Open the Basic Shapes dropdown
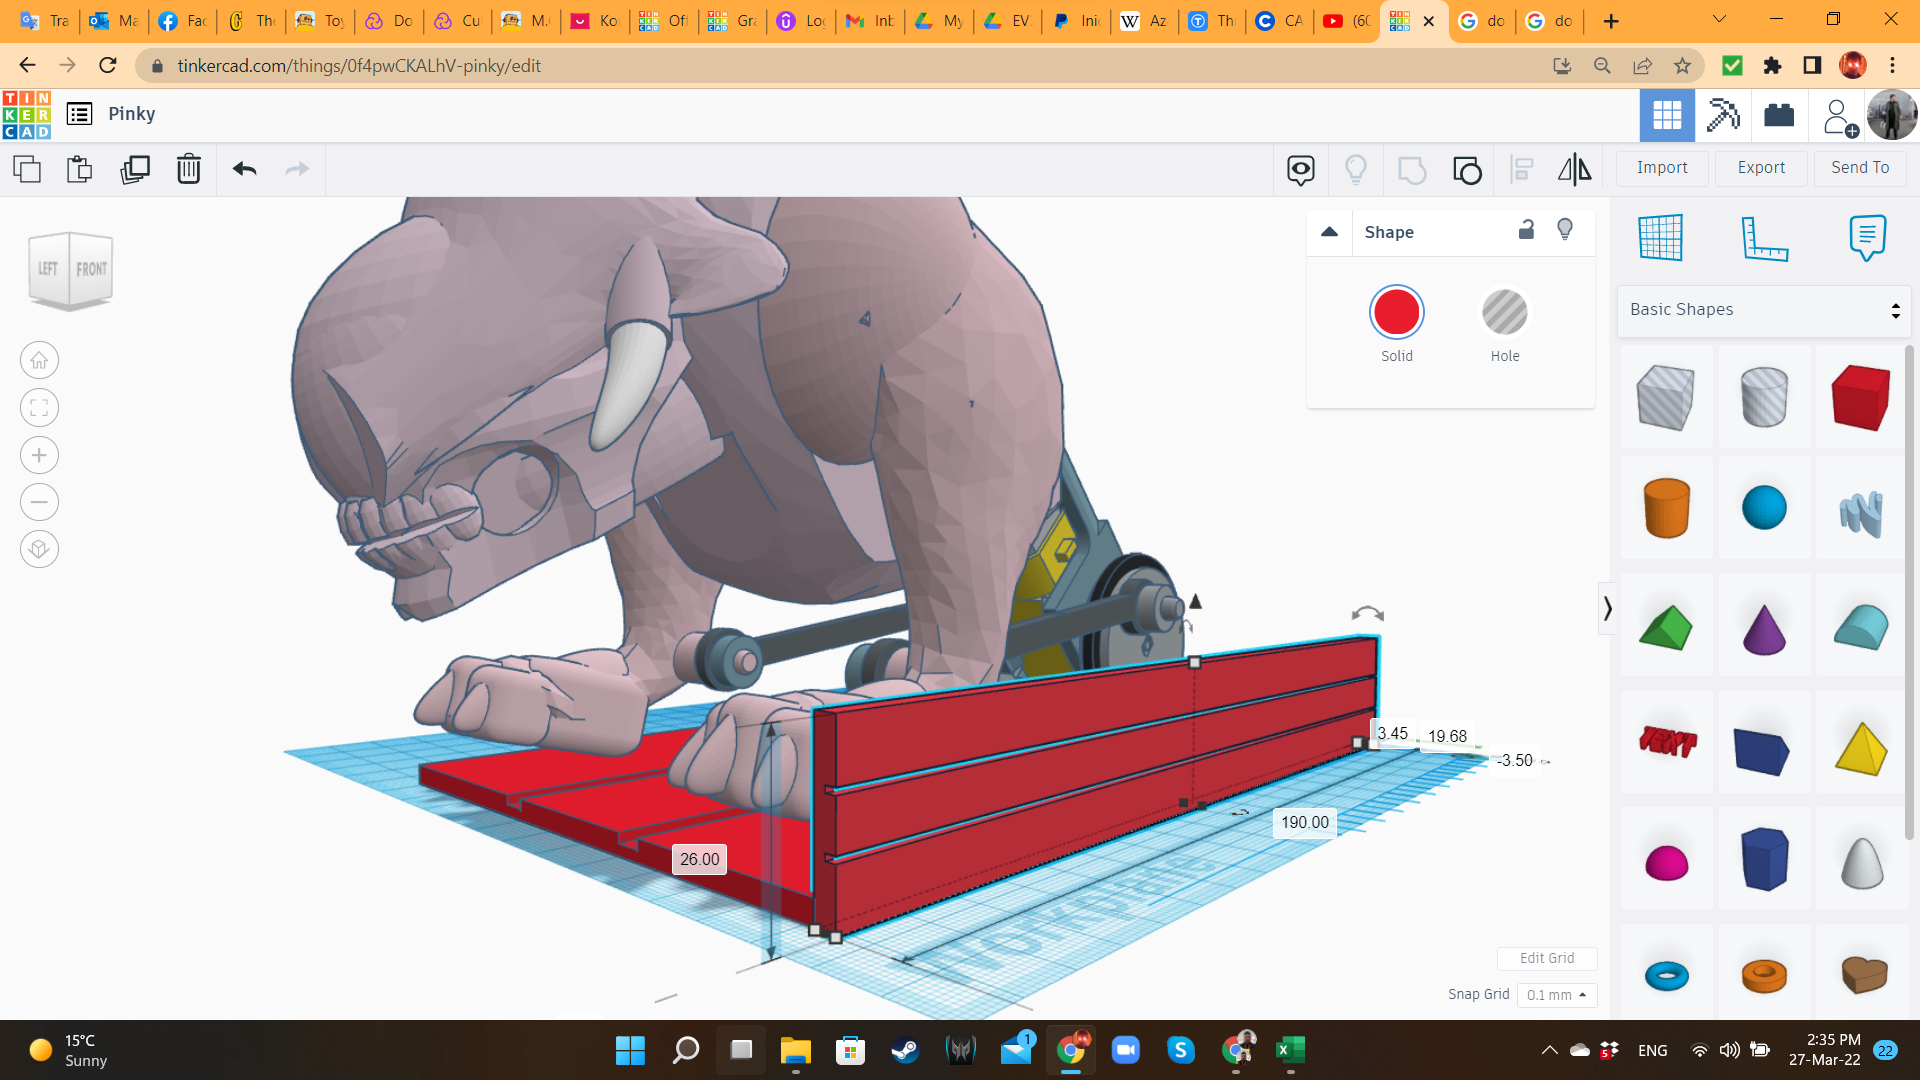Viewport: 1920px width, 1080px height. [1764, 310]
